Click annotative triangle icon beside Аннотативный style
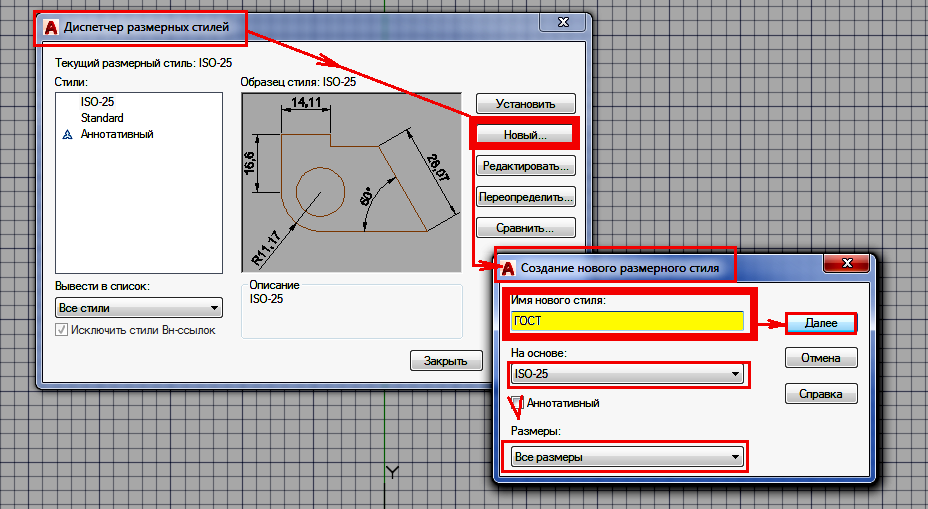The height and width of the screenshot is (509, 928). point(68,134)
